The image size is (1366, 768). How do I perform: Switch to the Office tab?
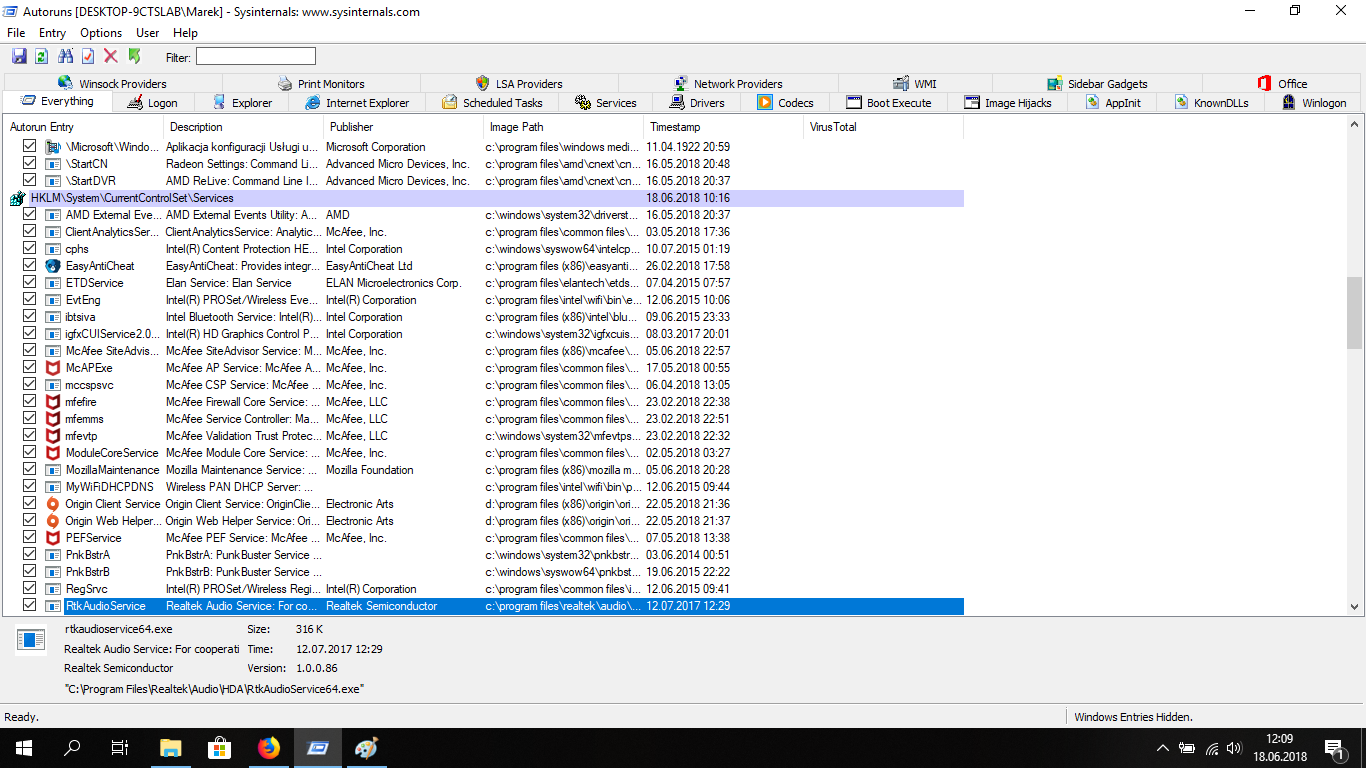[1282, 84]
